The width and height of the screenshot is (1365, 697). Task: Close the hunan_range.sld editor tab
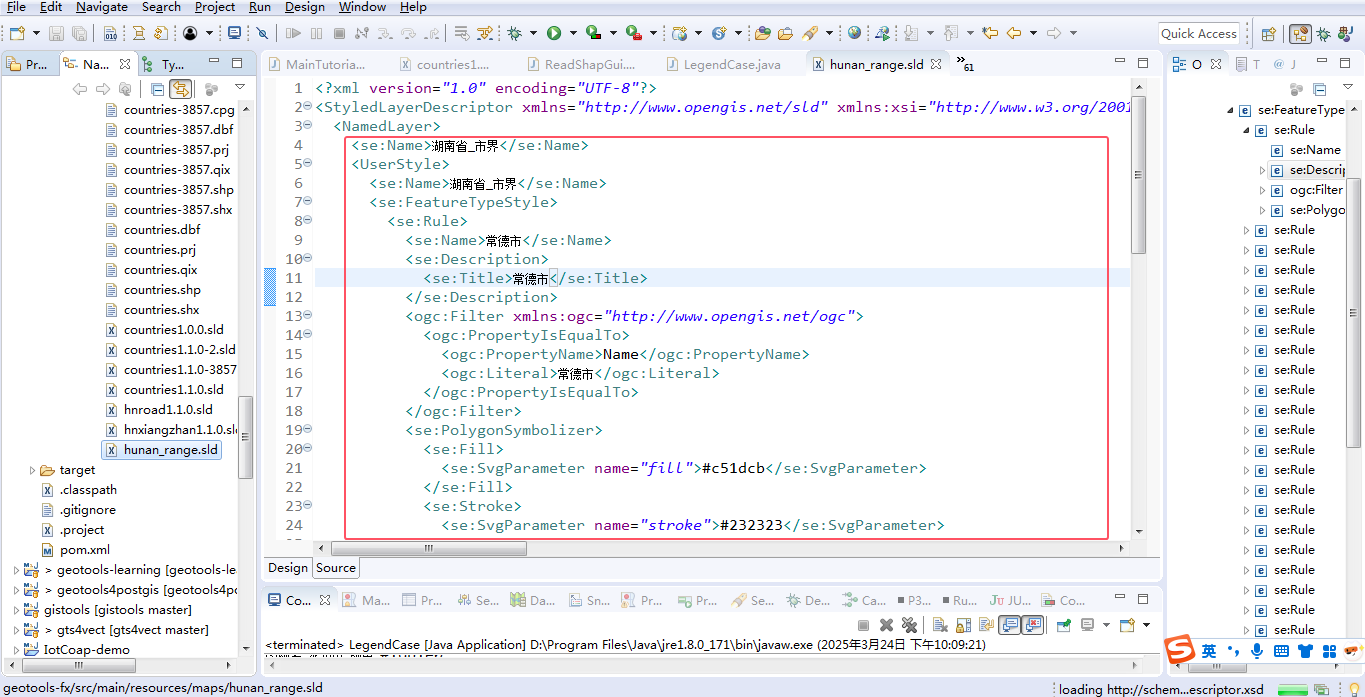click(937, 64)
